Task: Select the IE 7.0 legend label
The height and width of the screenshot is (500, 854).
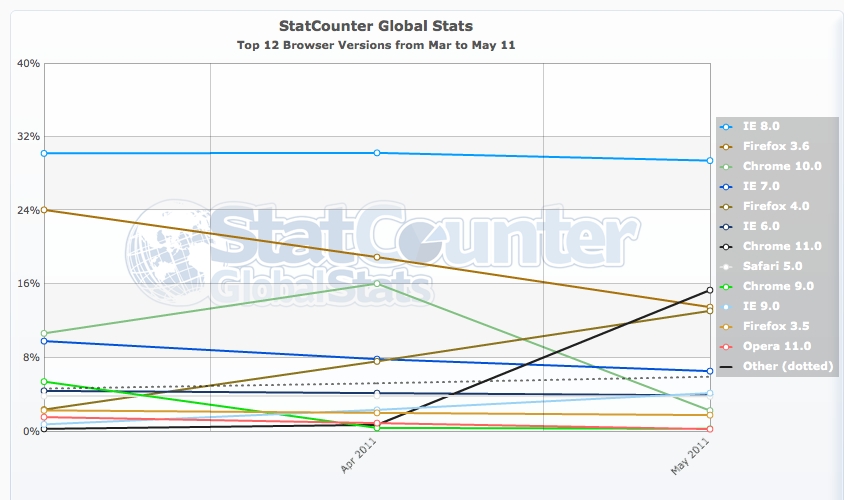Action: 762,187
